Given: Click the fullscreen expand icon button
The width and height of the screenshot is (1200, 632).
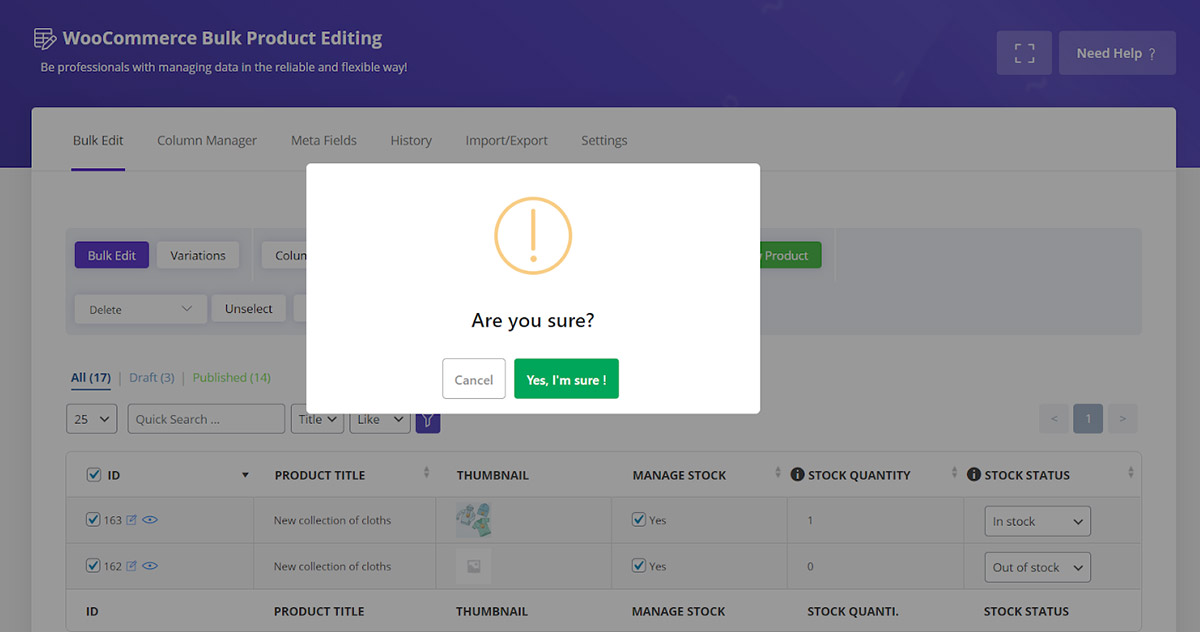Looking at the screenshot, I should [x=1024, y=53].
